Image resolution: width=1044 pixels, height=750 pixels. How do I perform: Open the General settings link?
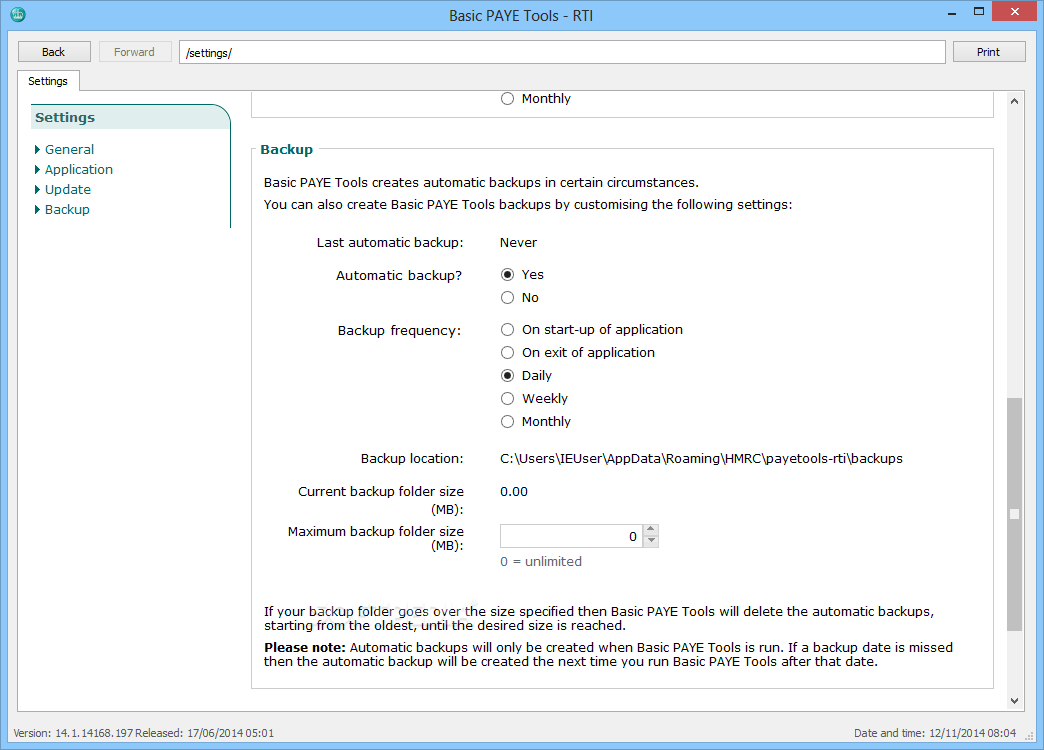pos(69,149)
